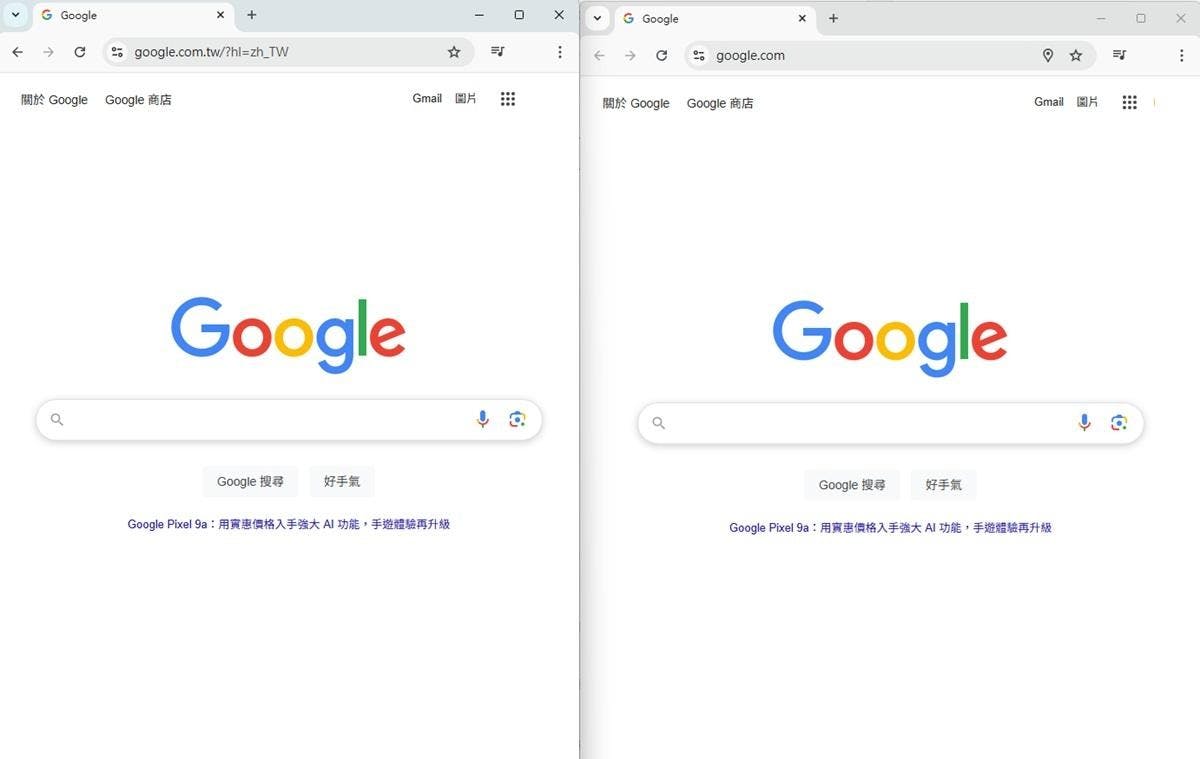
Task: Reload the google.com.tw page
Action: (80, 52)
